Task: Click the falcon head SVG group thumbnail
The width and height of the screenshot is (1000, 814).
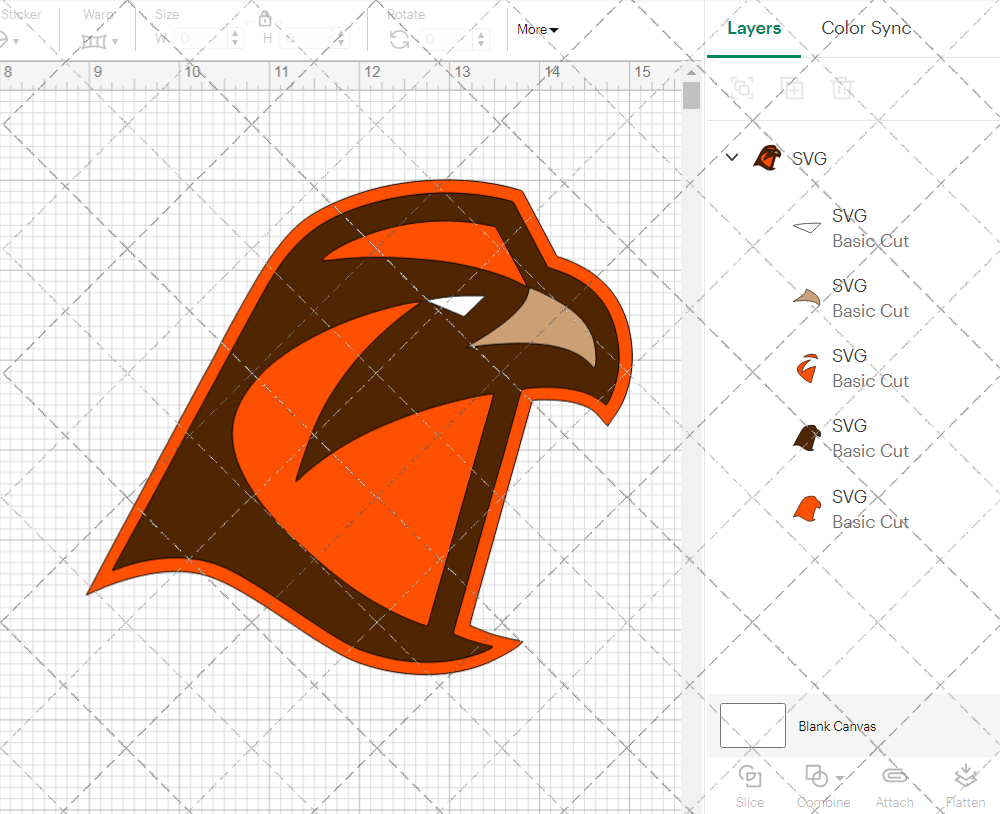Action: click(x=767, y=157)
